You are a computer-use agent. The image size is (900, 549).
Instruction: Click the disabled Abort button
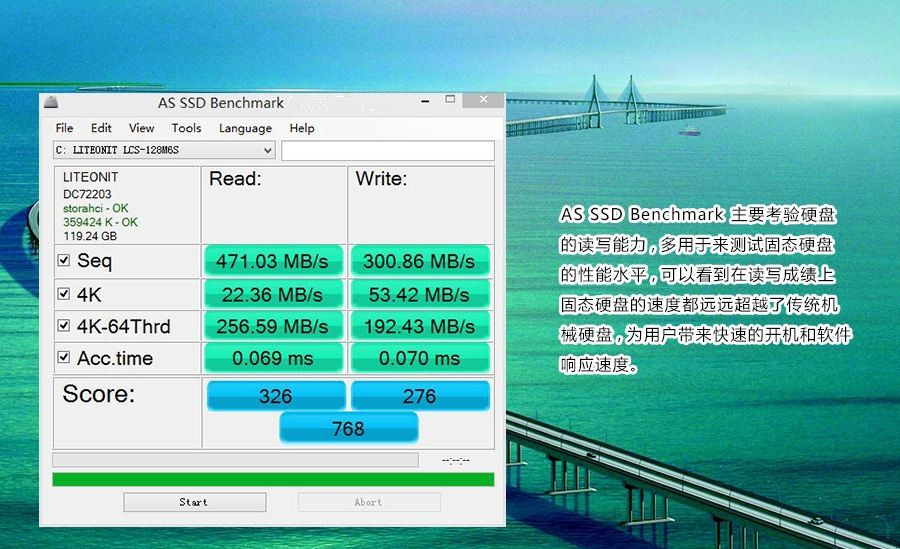coord(369,502)
